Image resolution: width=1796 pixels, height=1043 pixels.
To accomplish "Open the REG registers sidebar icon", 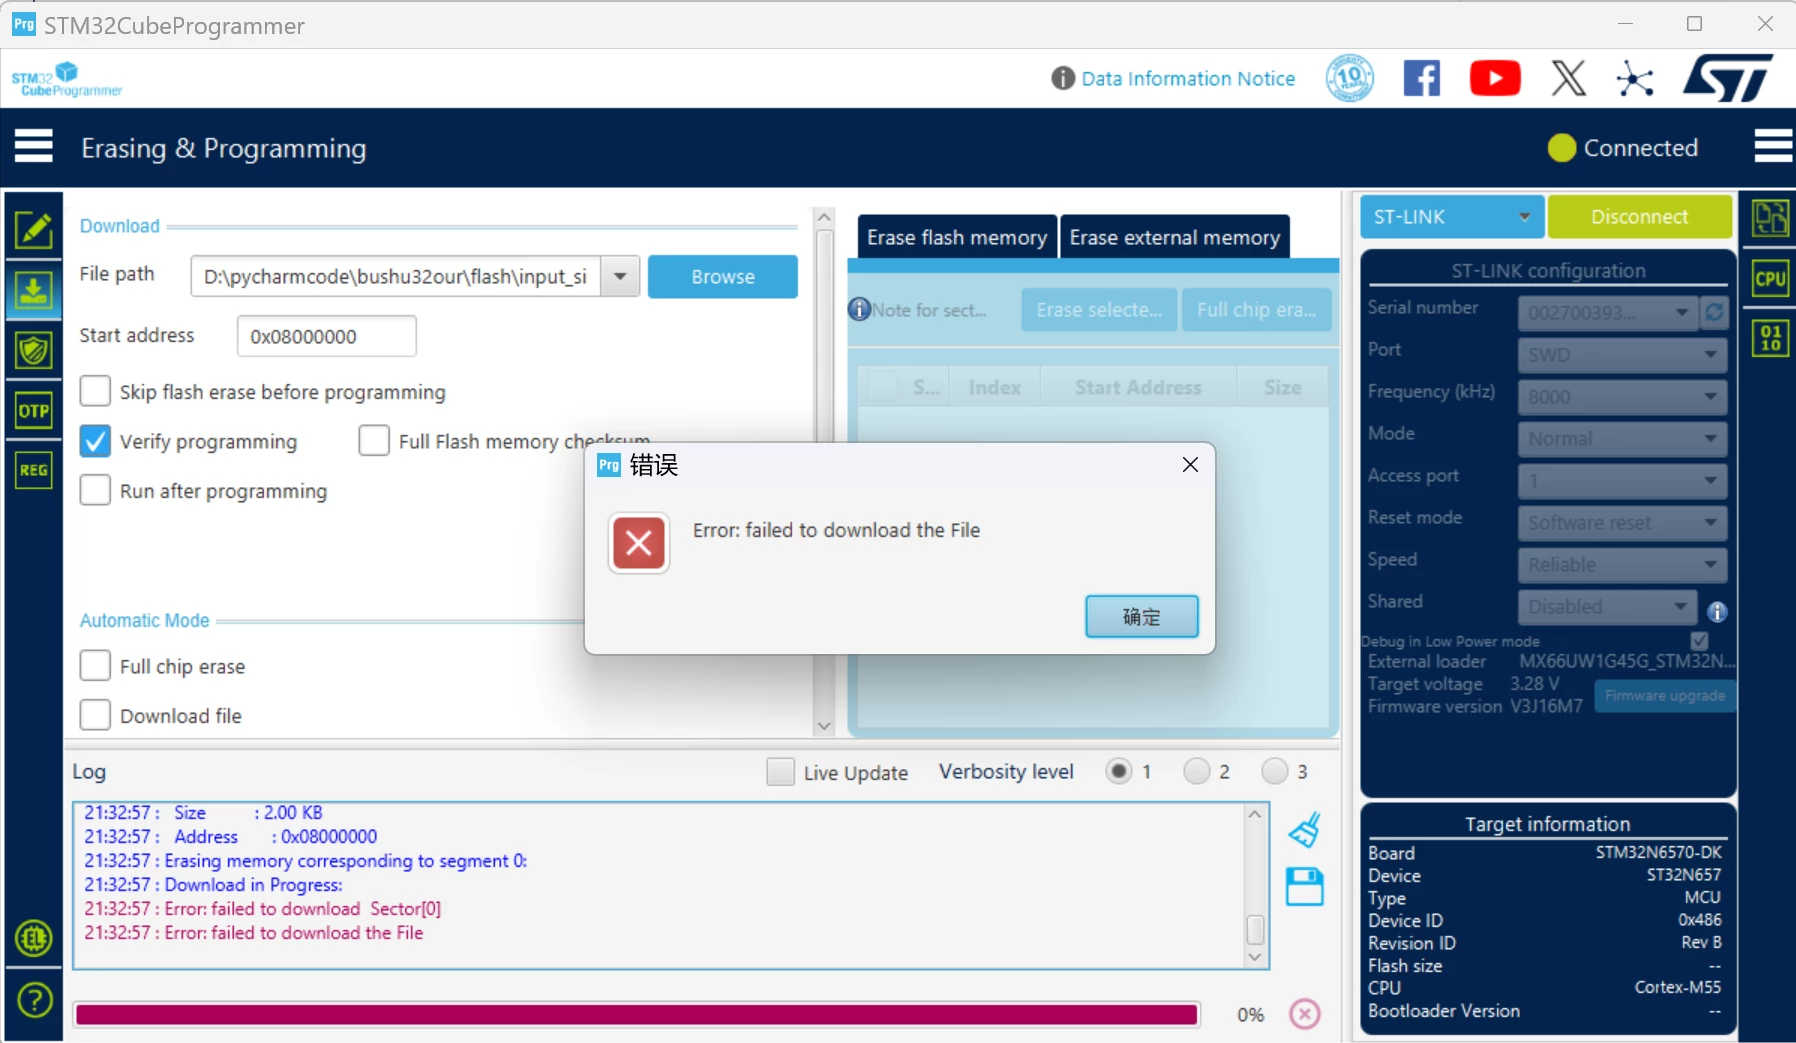I will (34, 470).
